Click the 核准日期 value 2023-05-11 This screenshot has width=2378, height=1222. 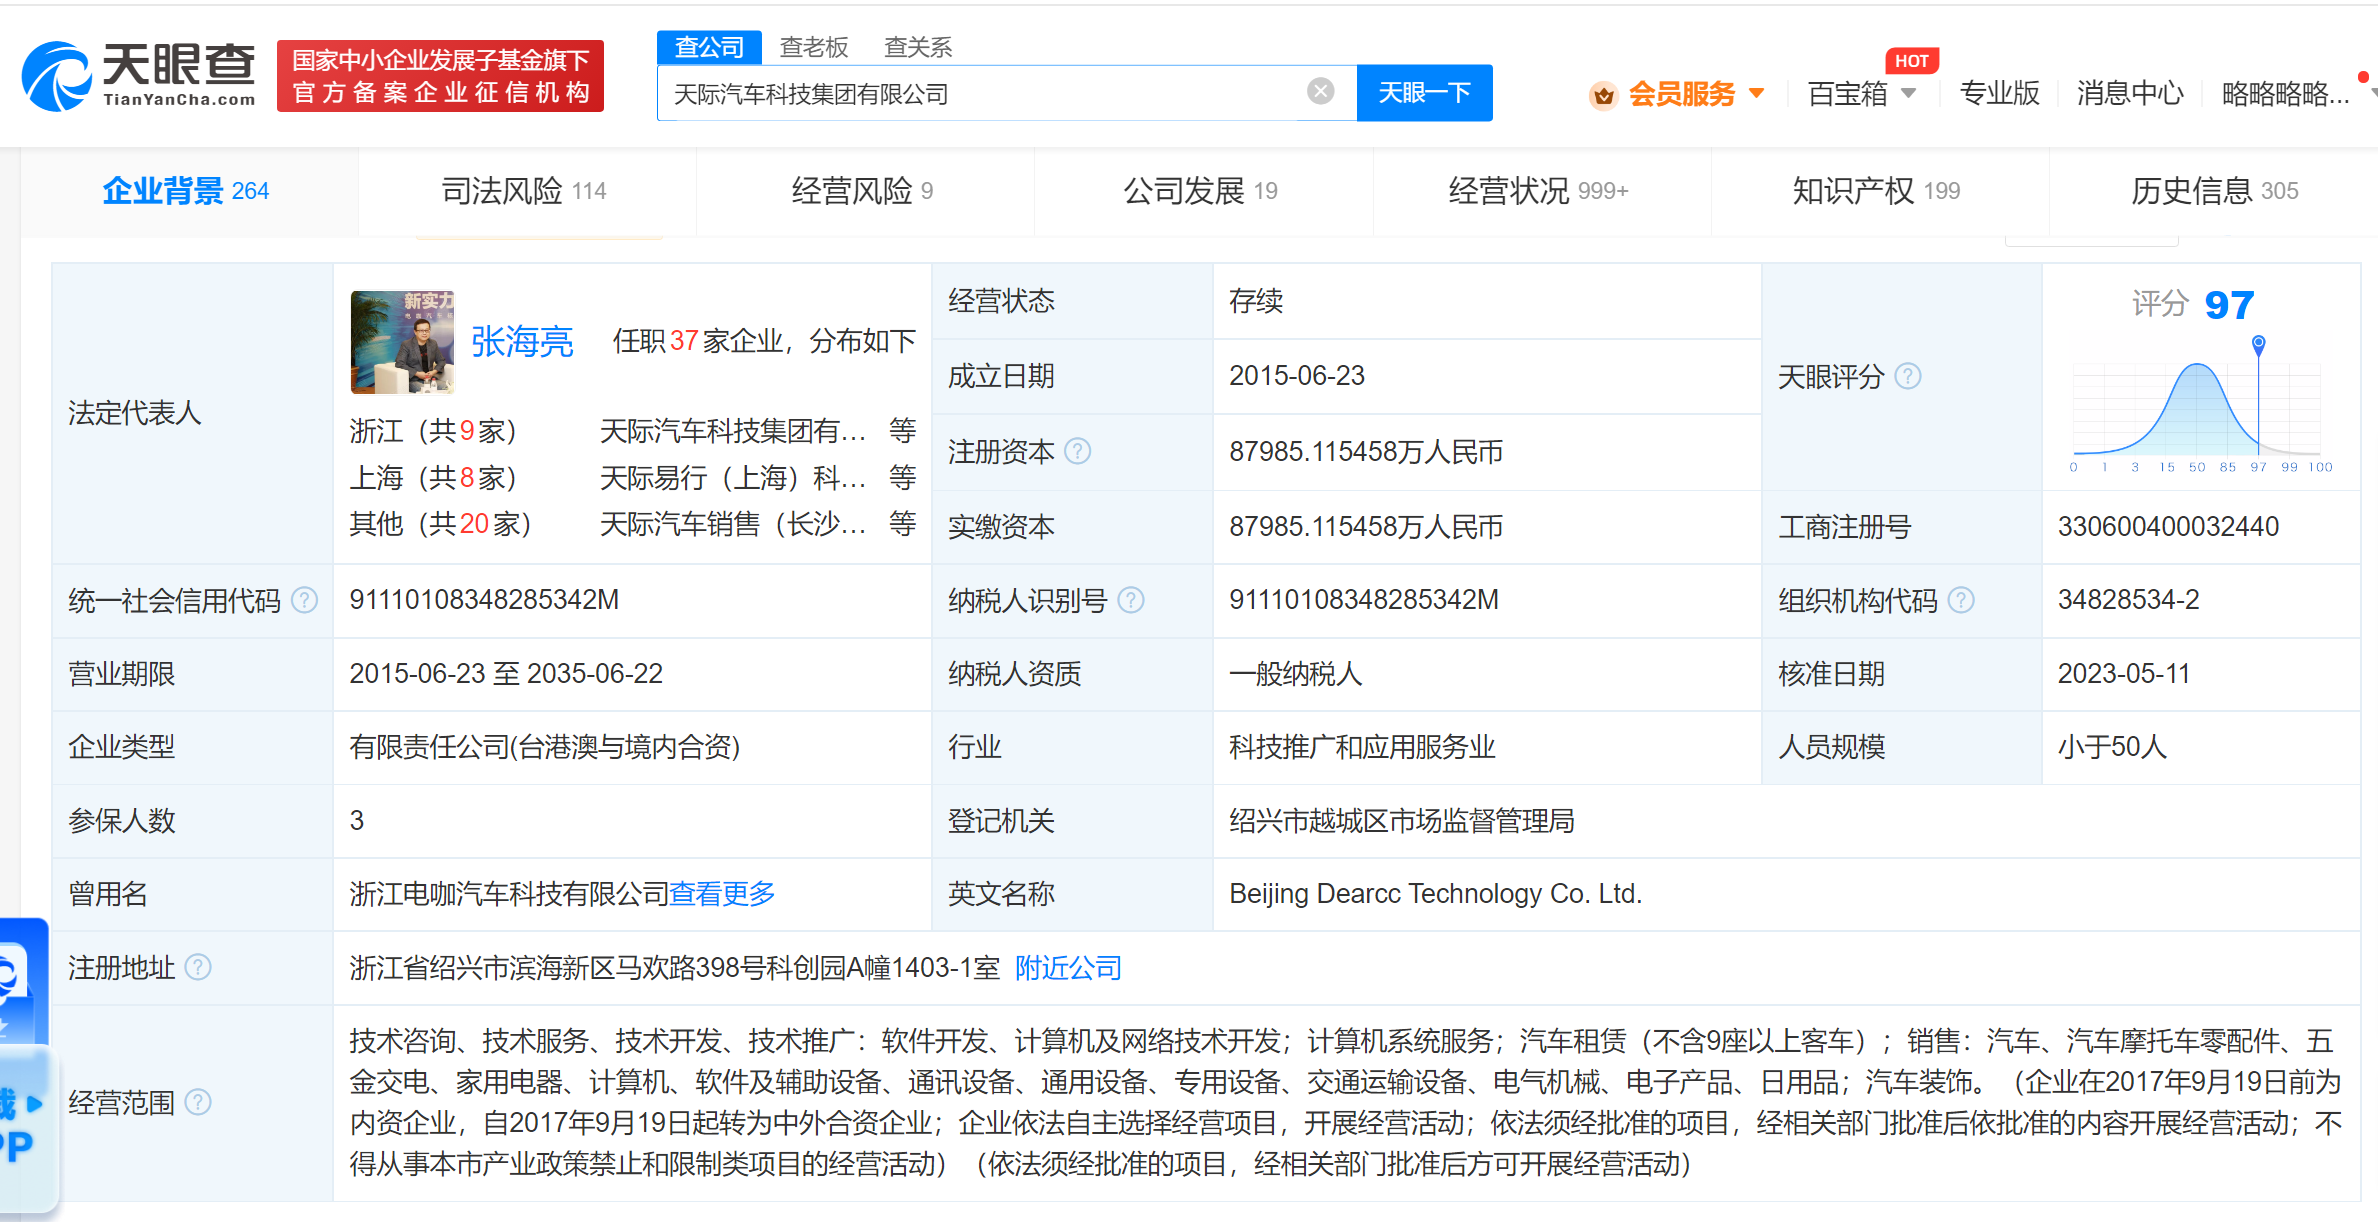(x=2124, y=674)
